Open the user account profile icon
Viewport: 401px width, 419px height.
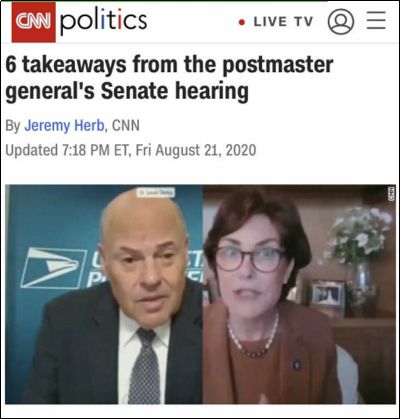tap(341, 22)
